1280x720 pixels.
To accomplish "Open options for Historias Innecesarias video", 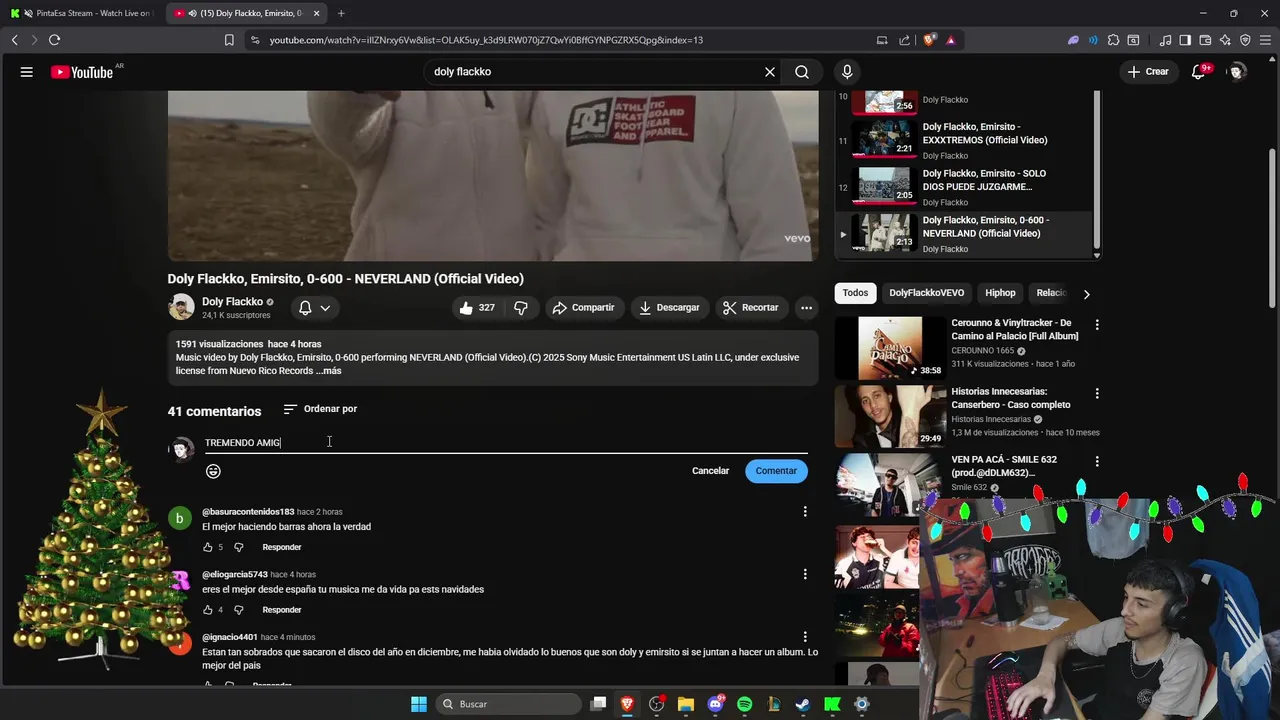I will pos(1097,393).
